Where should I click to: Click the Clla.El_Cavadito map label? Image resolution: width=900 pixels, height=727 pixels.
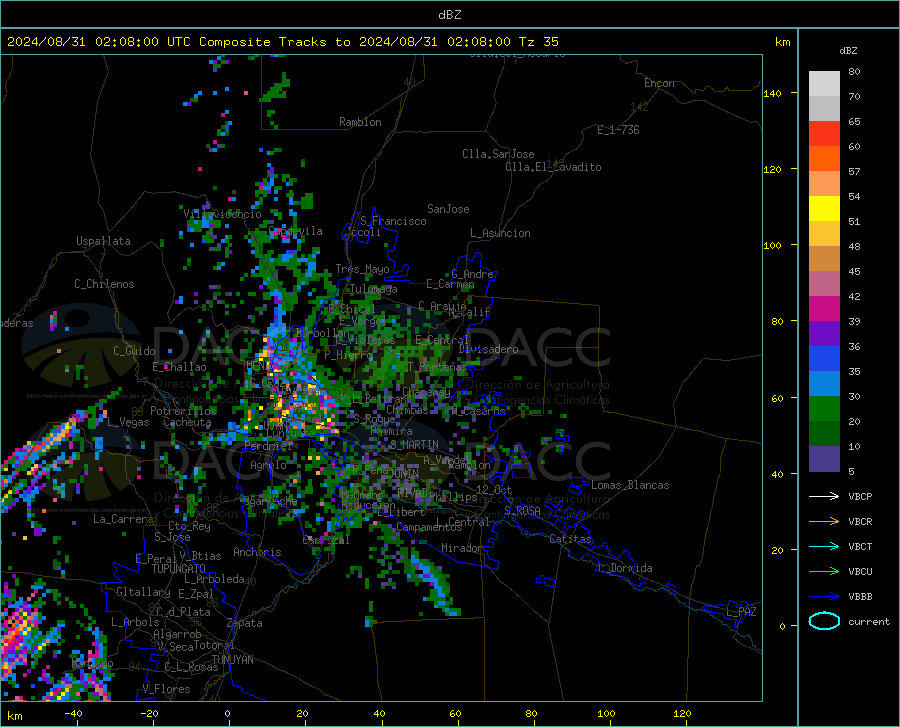[553, 167]
